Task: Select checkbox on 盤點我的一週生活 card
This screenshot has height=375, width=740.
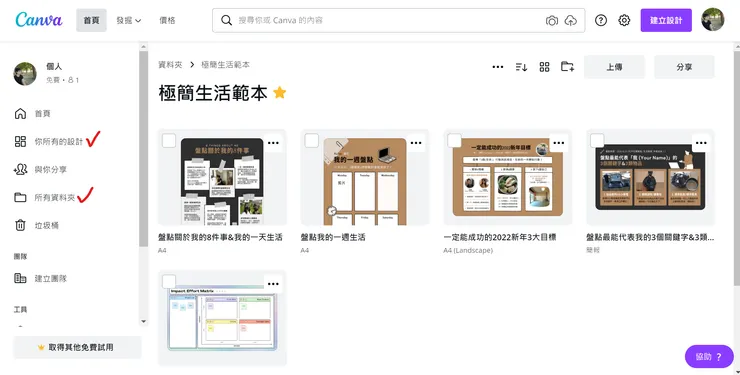Action: point(311,141)
